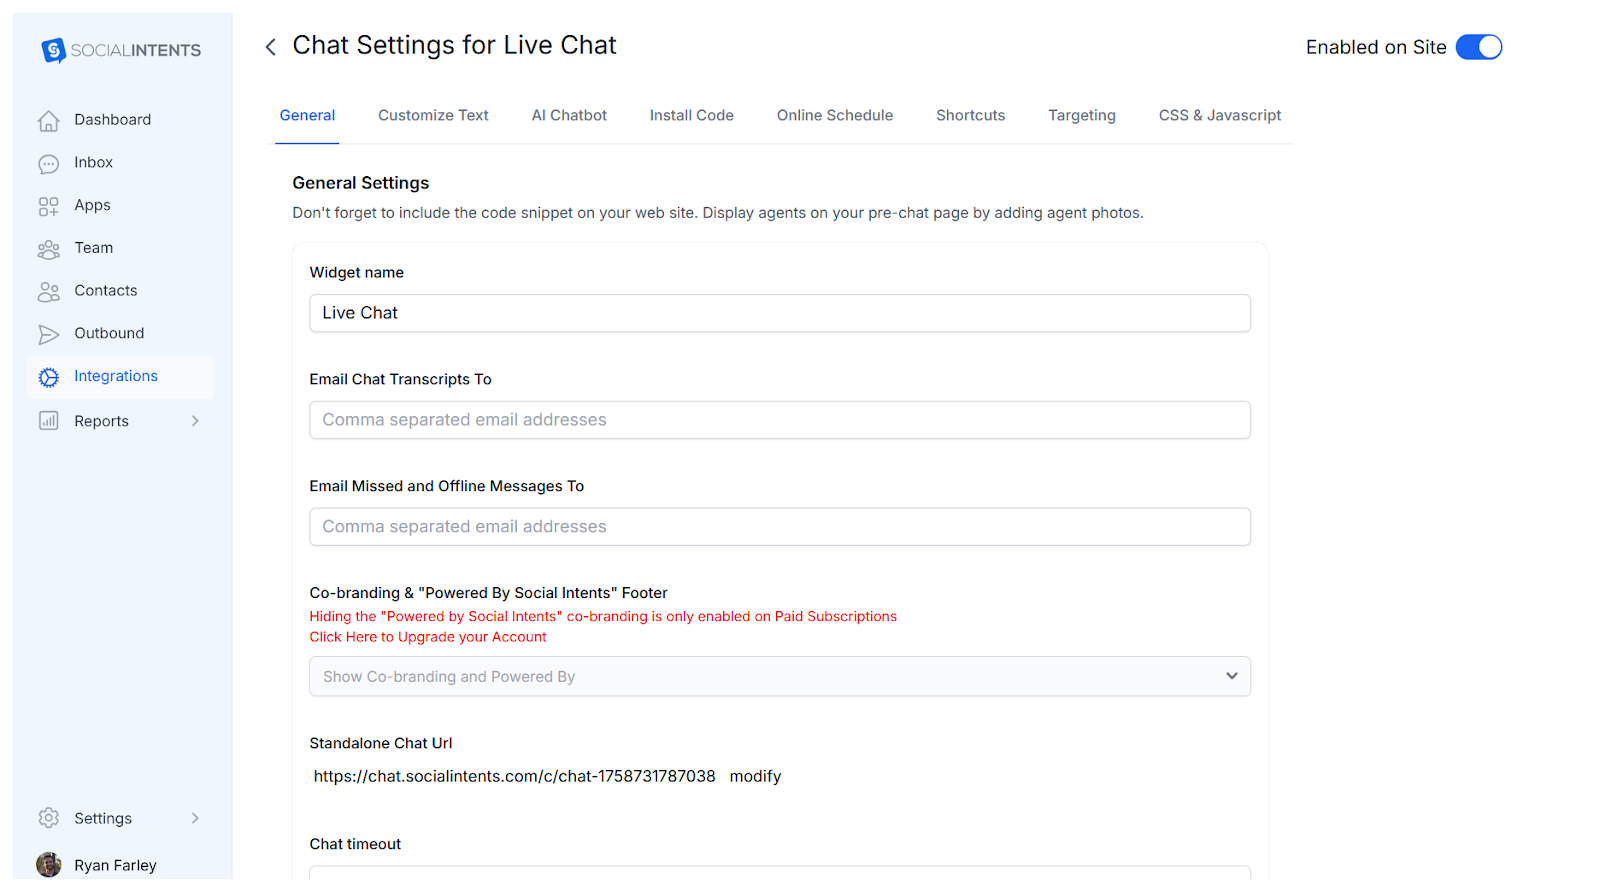This screenshot has height=892, width=1600.
Task: Open Inbox via chat bubble icon
Action: [x=48, y=164]
